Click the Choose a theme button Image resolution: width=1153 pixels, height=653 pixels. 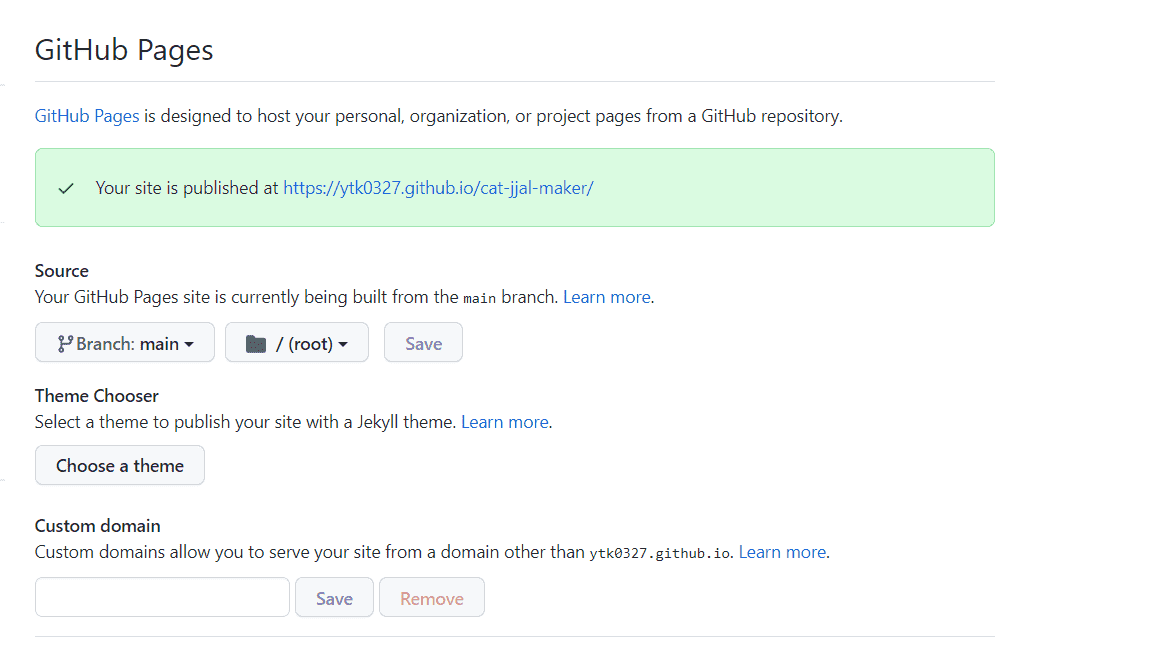coord(120,465)
